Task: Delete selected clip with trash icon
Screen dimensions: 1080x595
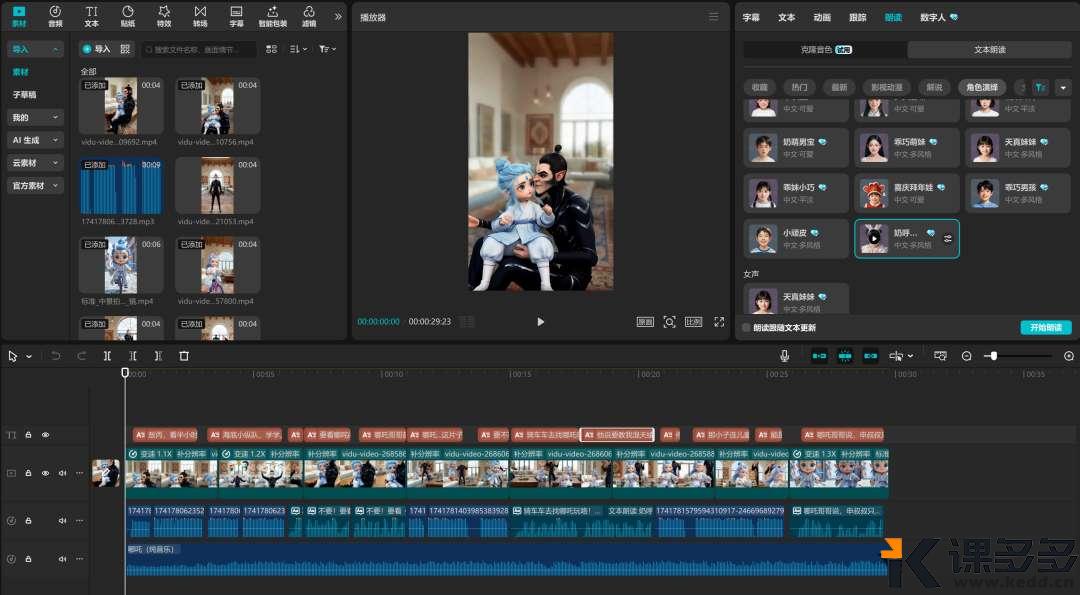Action: pos(184,356)
